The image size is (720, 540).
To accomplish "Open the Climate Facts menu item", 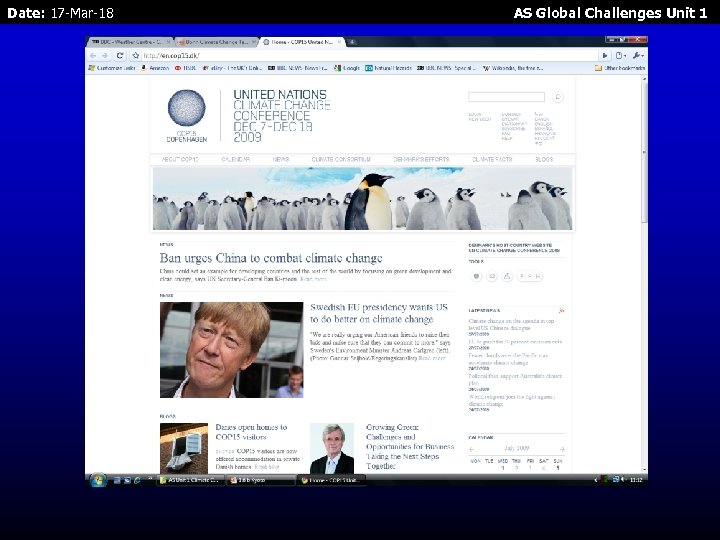I will point(492,159).
